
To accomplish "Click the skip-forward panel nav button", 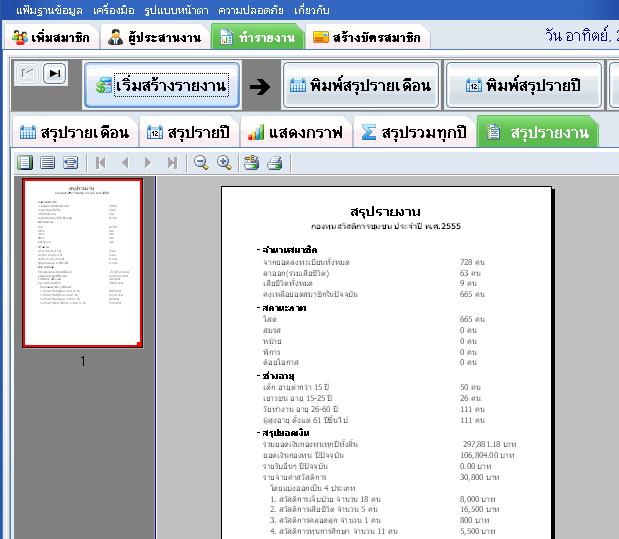I will pos(54,73).
